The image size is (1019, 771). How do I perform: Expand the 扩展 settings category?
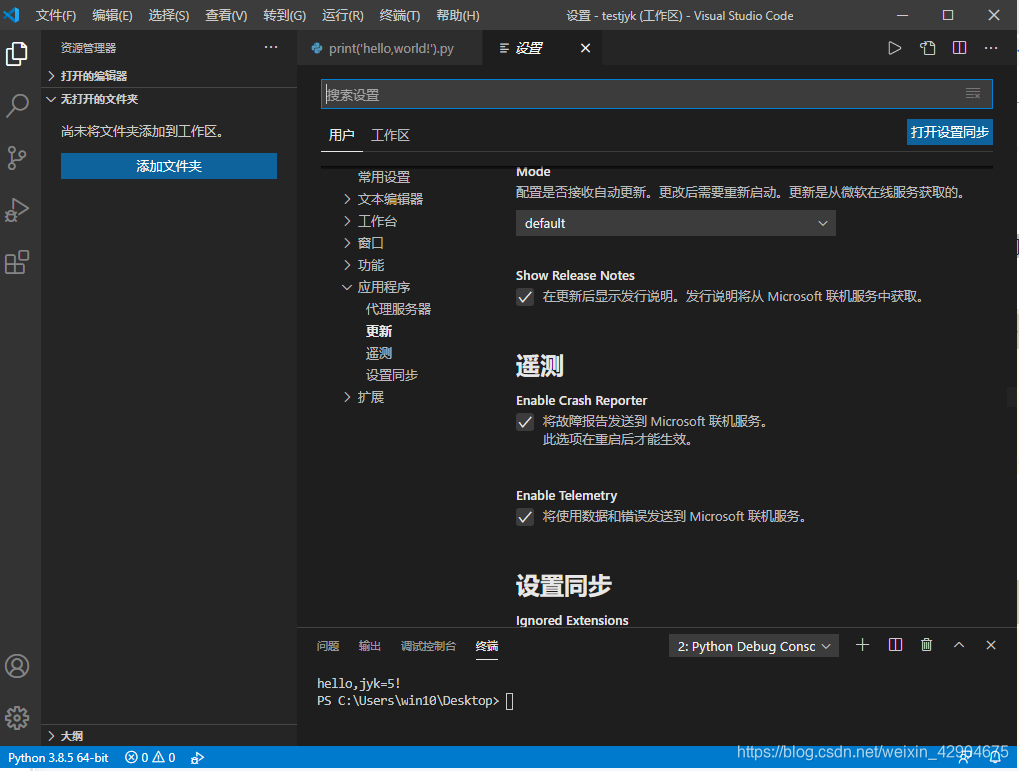tap(363, 397)
